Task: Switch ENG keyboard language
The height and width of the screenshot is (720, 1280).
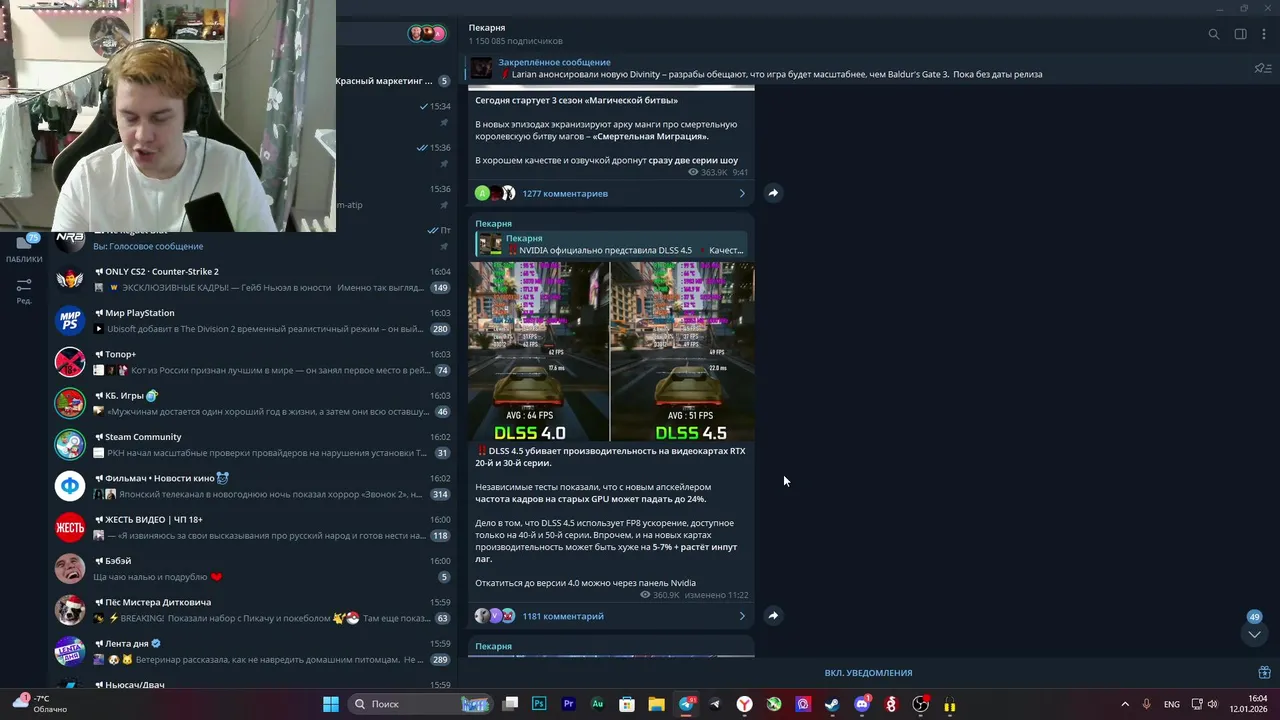Action: click(x=1171, y=704)
